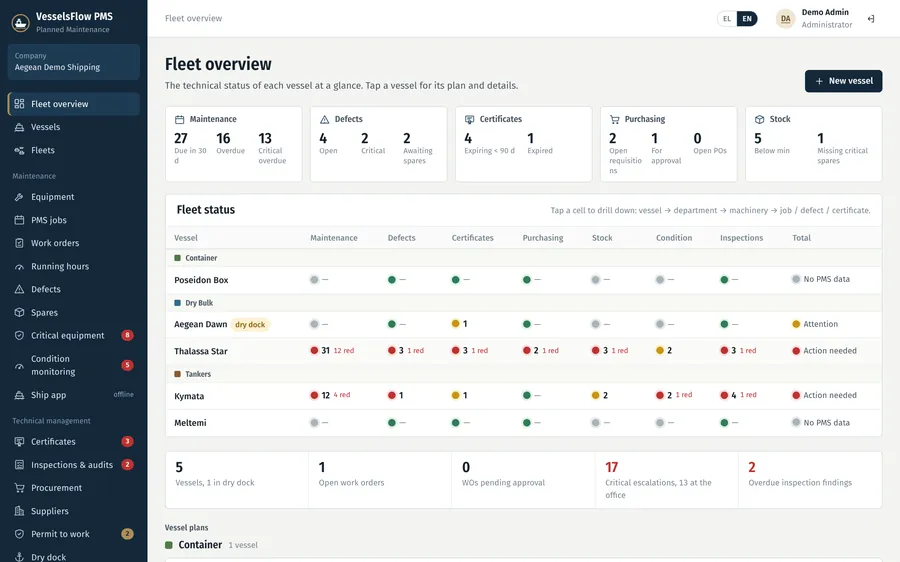The height and width of the screenshot is (562, 900).
Task: Open the Poseidon Box vessel row
Action: tap(523, 280)
